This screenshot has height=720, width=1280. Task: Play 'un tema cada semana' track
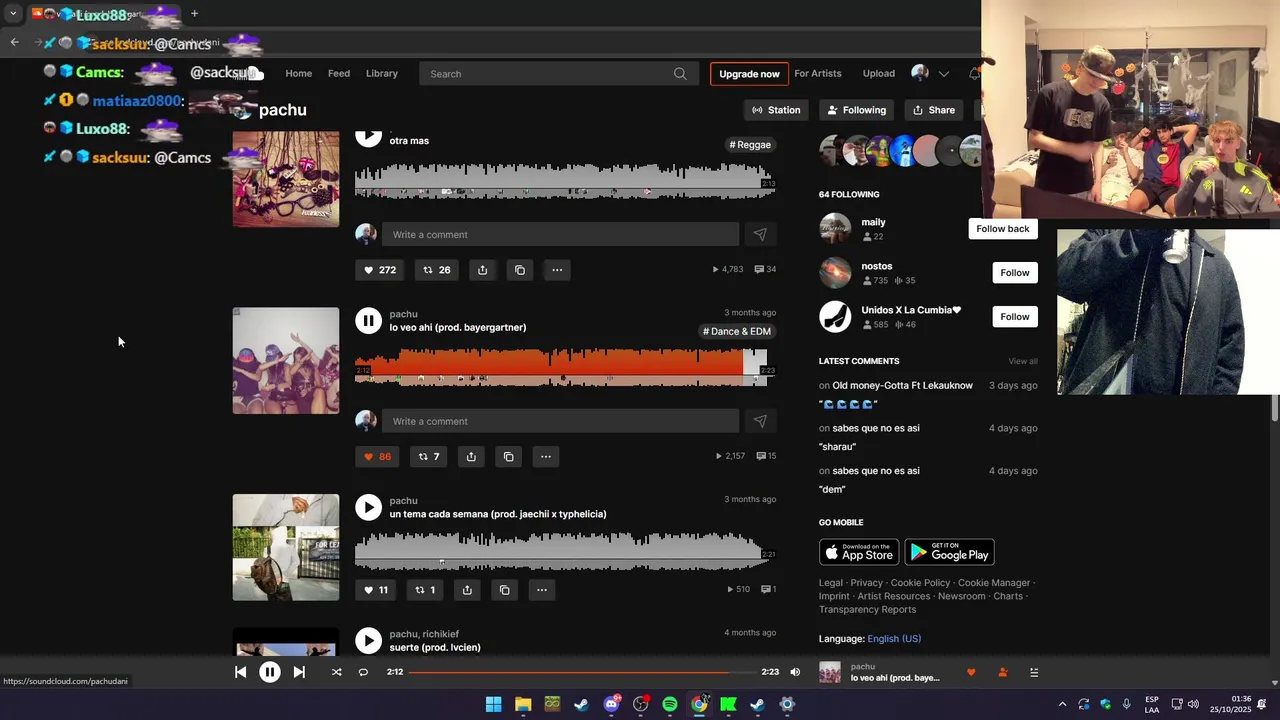(368, 507)
